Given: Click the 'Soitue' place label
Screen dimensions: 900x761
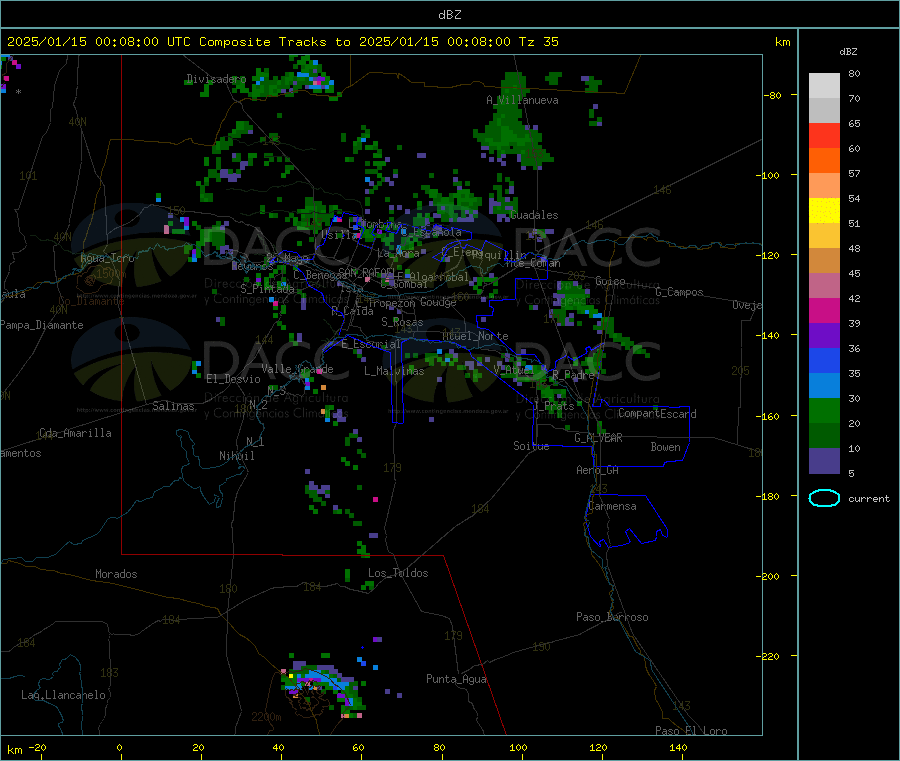Looking at the screenshot, I should [531, 446].
